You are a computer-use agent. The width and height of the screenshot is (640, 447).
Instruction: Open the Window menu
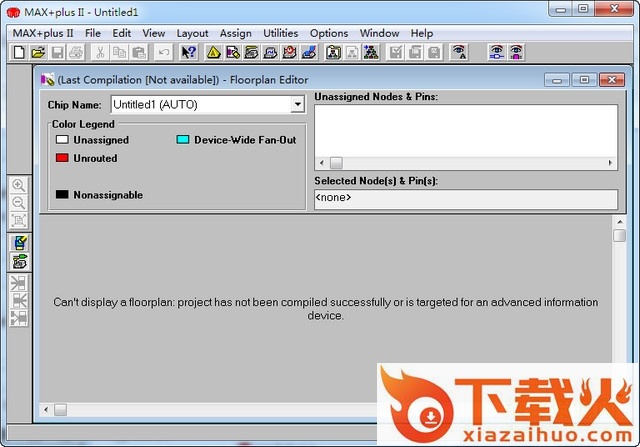tap(379, 33)
